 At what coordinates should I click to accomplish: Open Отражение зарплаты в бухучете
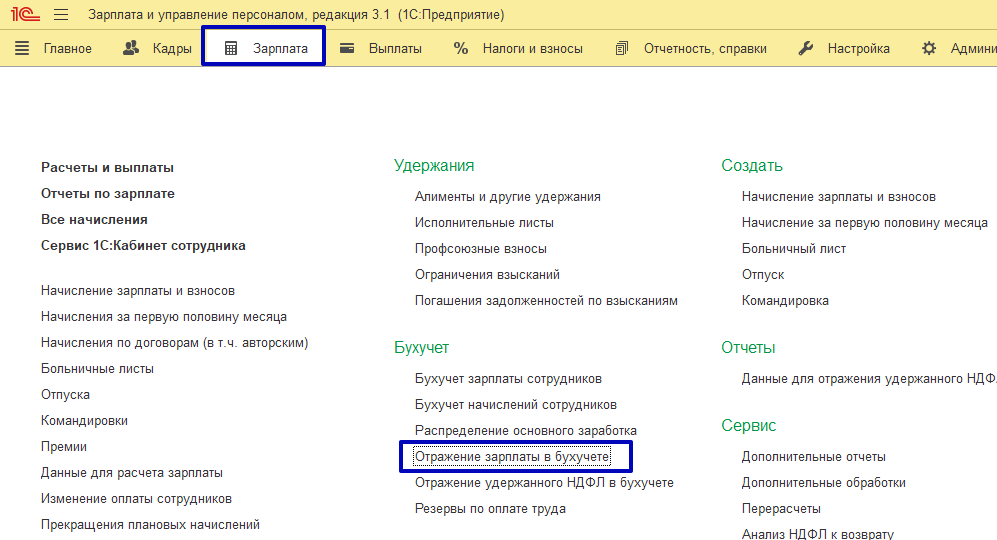pyautogui.click(x=512, y=457)
